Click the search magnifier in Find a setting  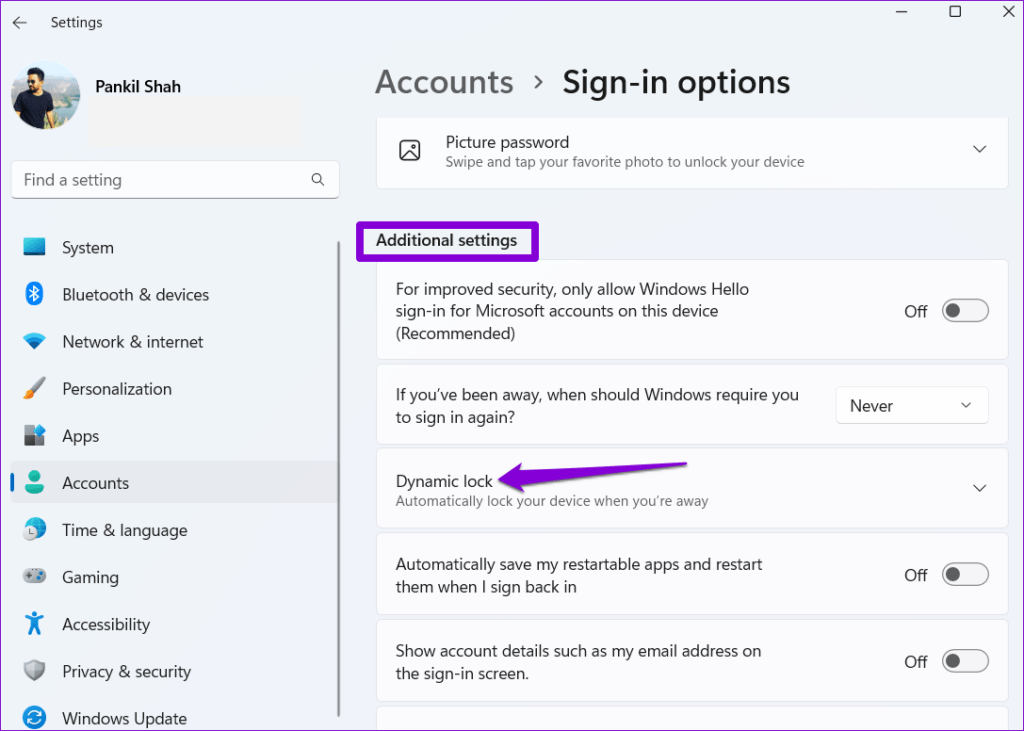[317, 179]
